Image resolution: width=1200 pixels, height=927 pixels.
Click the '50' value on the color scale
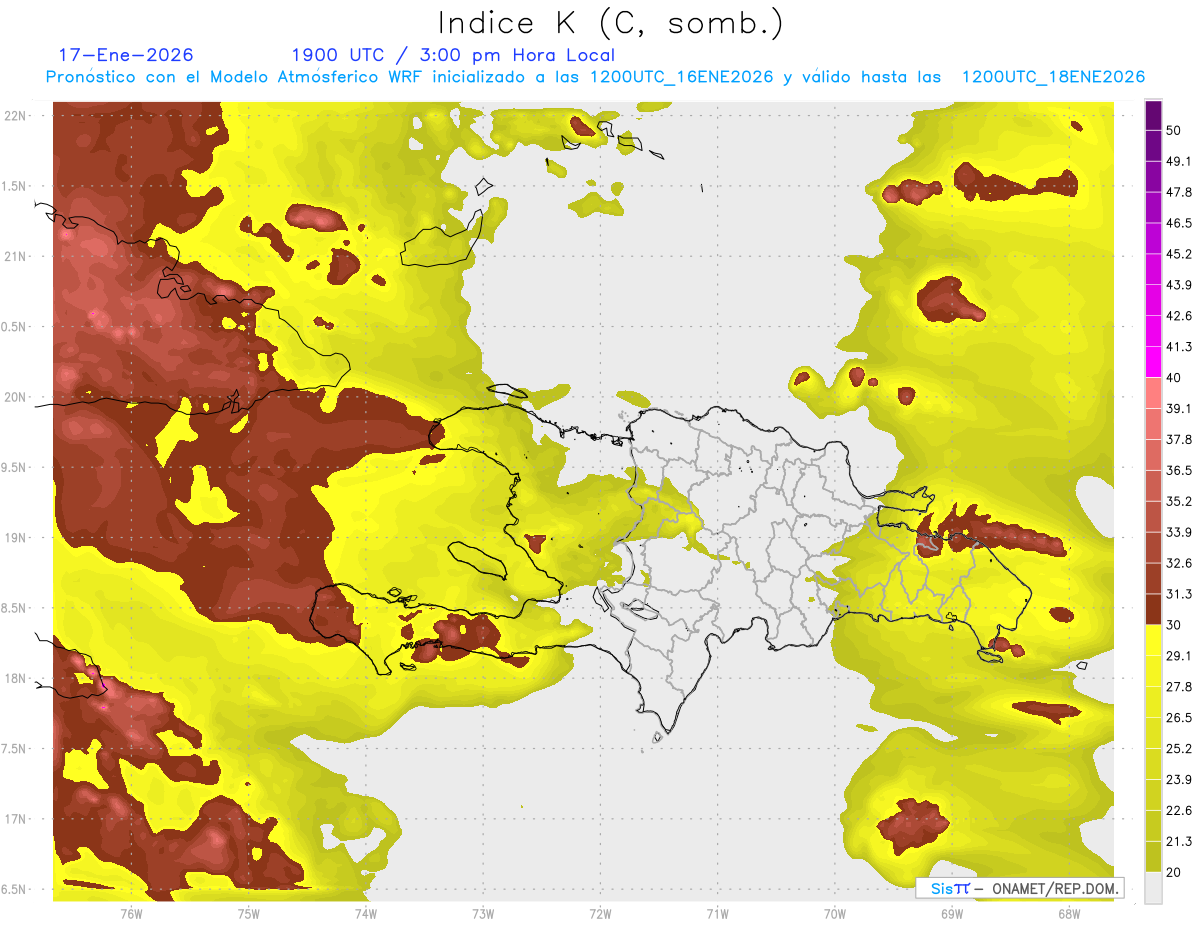[x=1175, y=130]
